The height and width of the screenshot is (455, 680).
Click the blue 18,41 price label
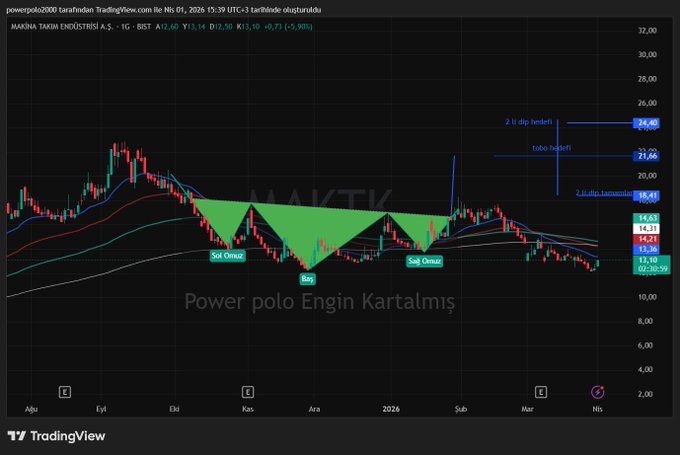(647, 196)
